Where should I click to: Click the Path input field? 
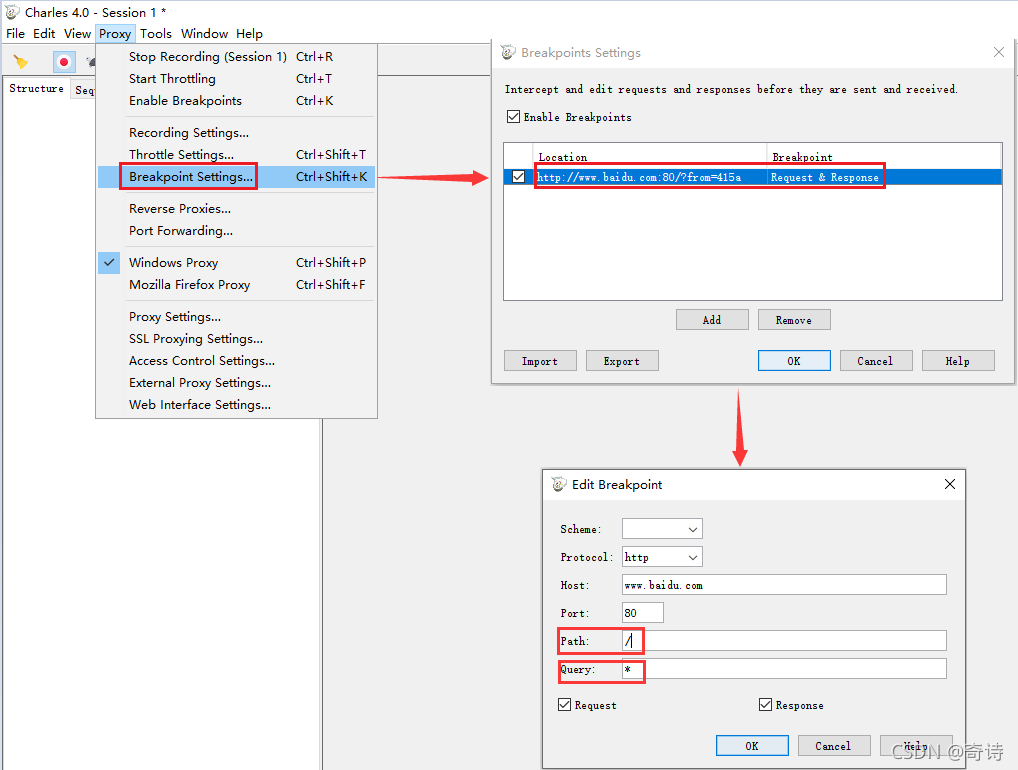(x=784, y=641)
